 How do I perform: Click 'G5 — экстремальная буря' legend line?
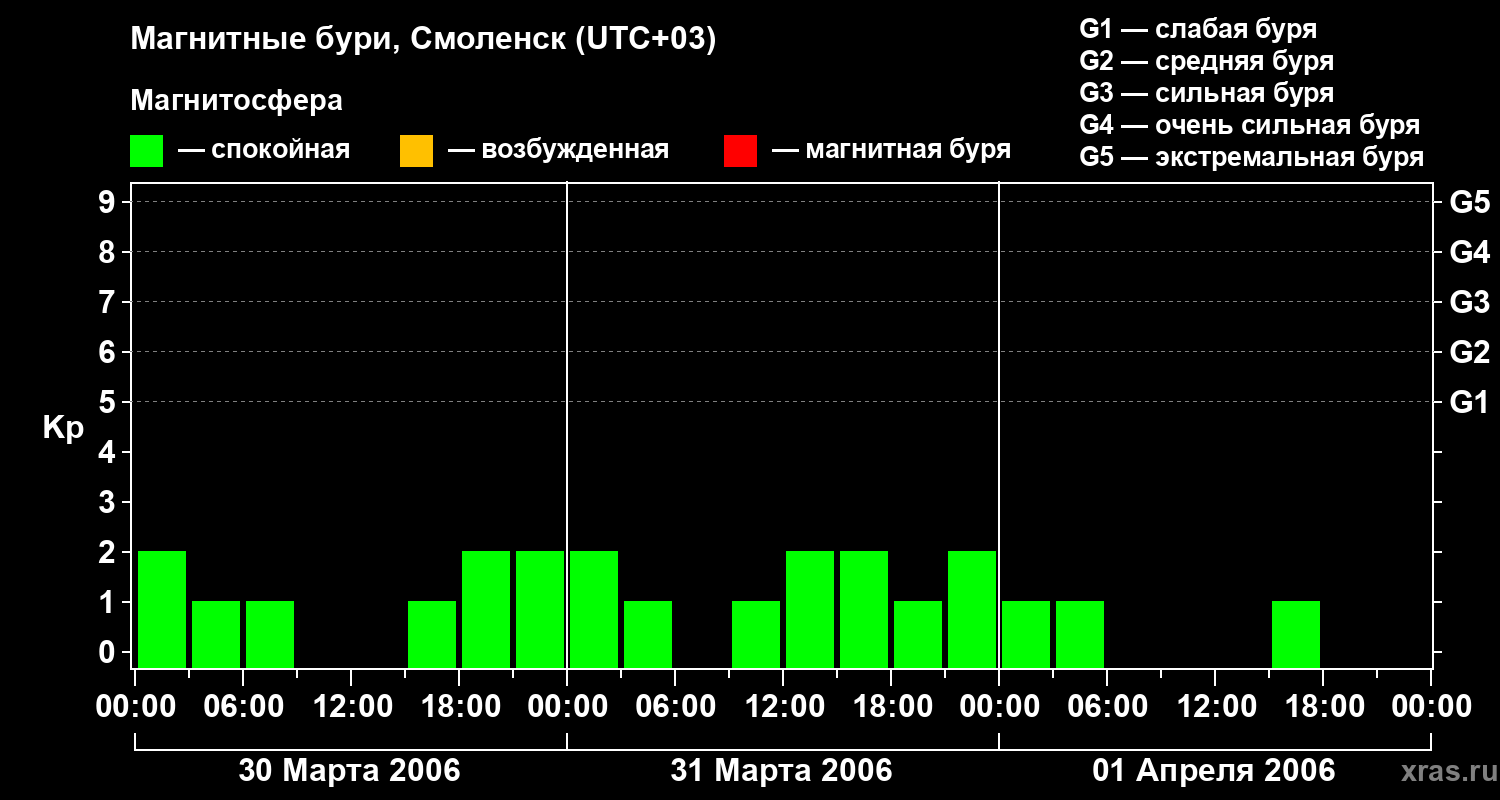click(x=1251, y=157)
